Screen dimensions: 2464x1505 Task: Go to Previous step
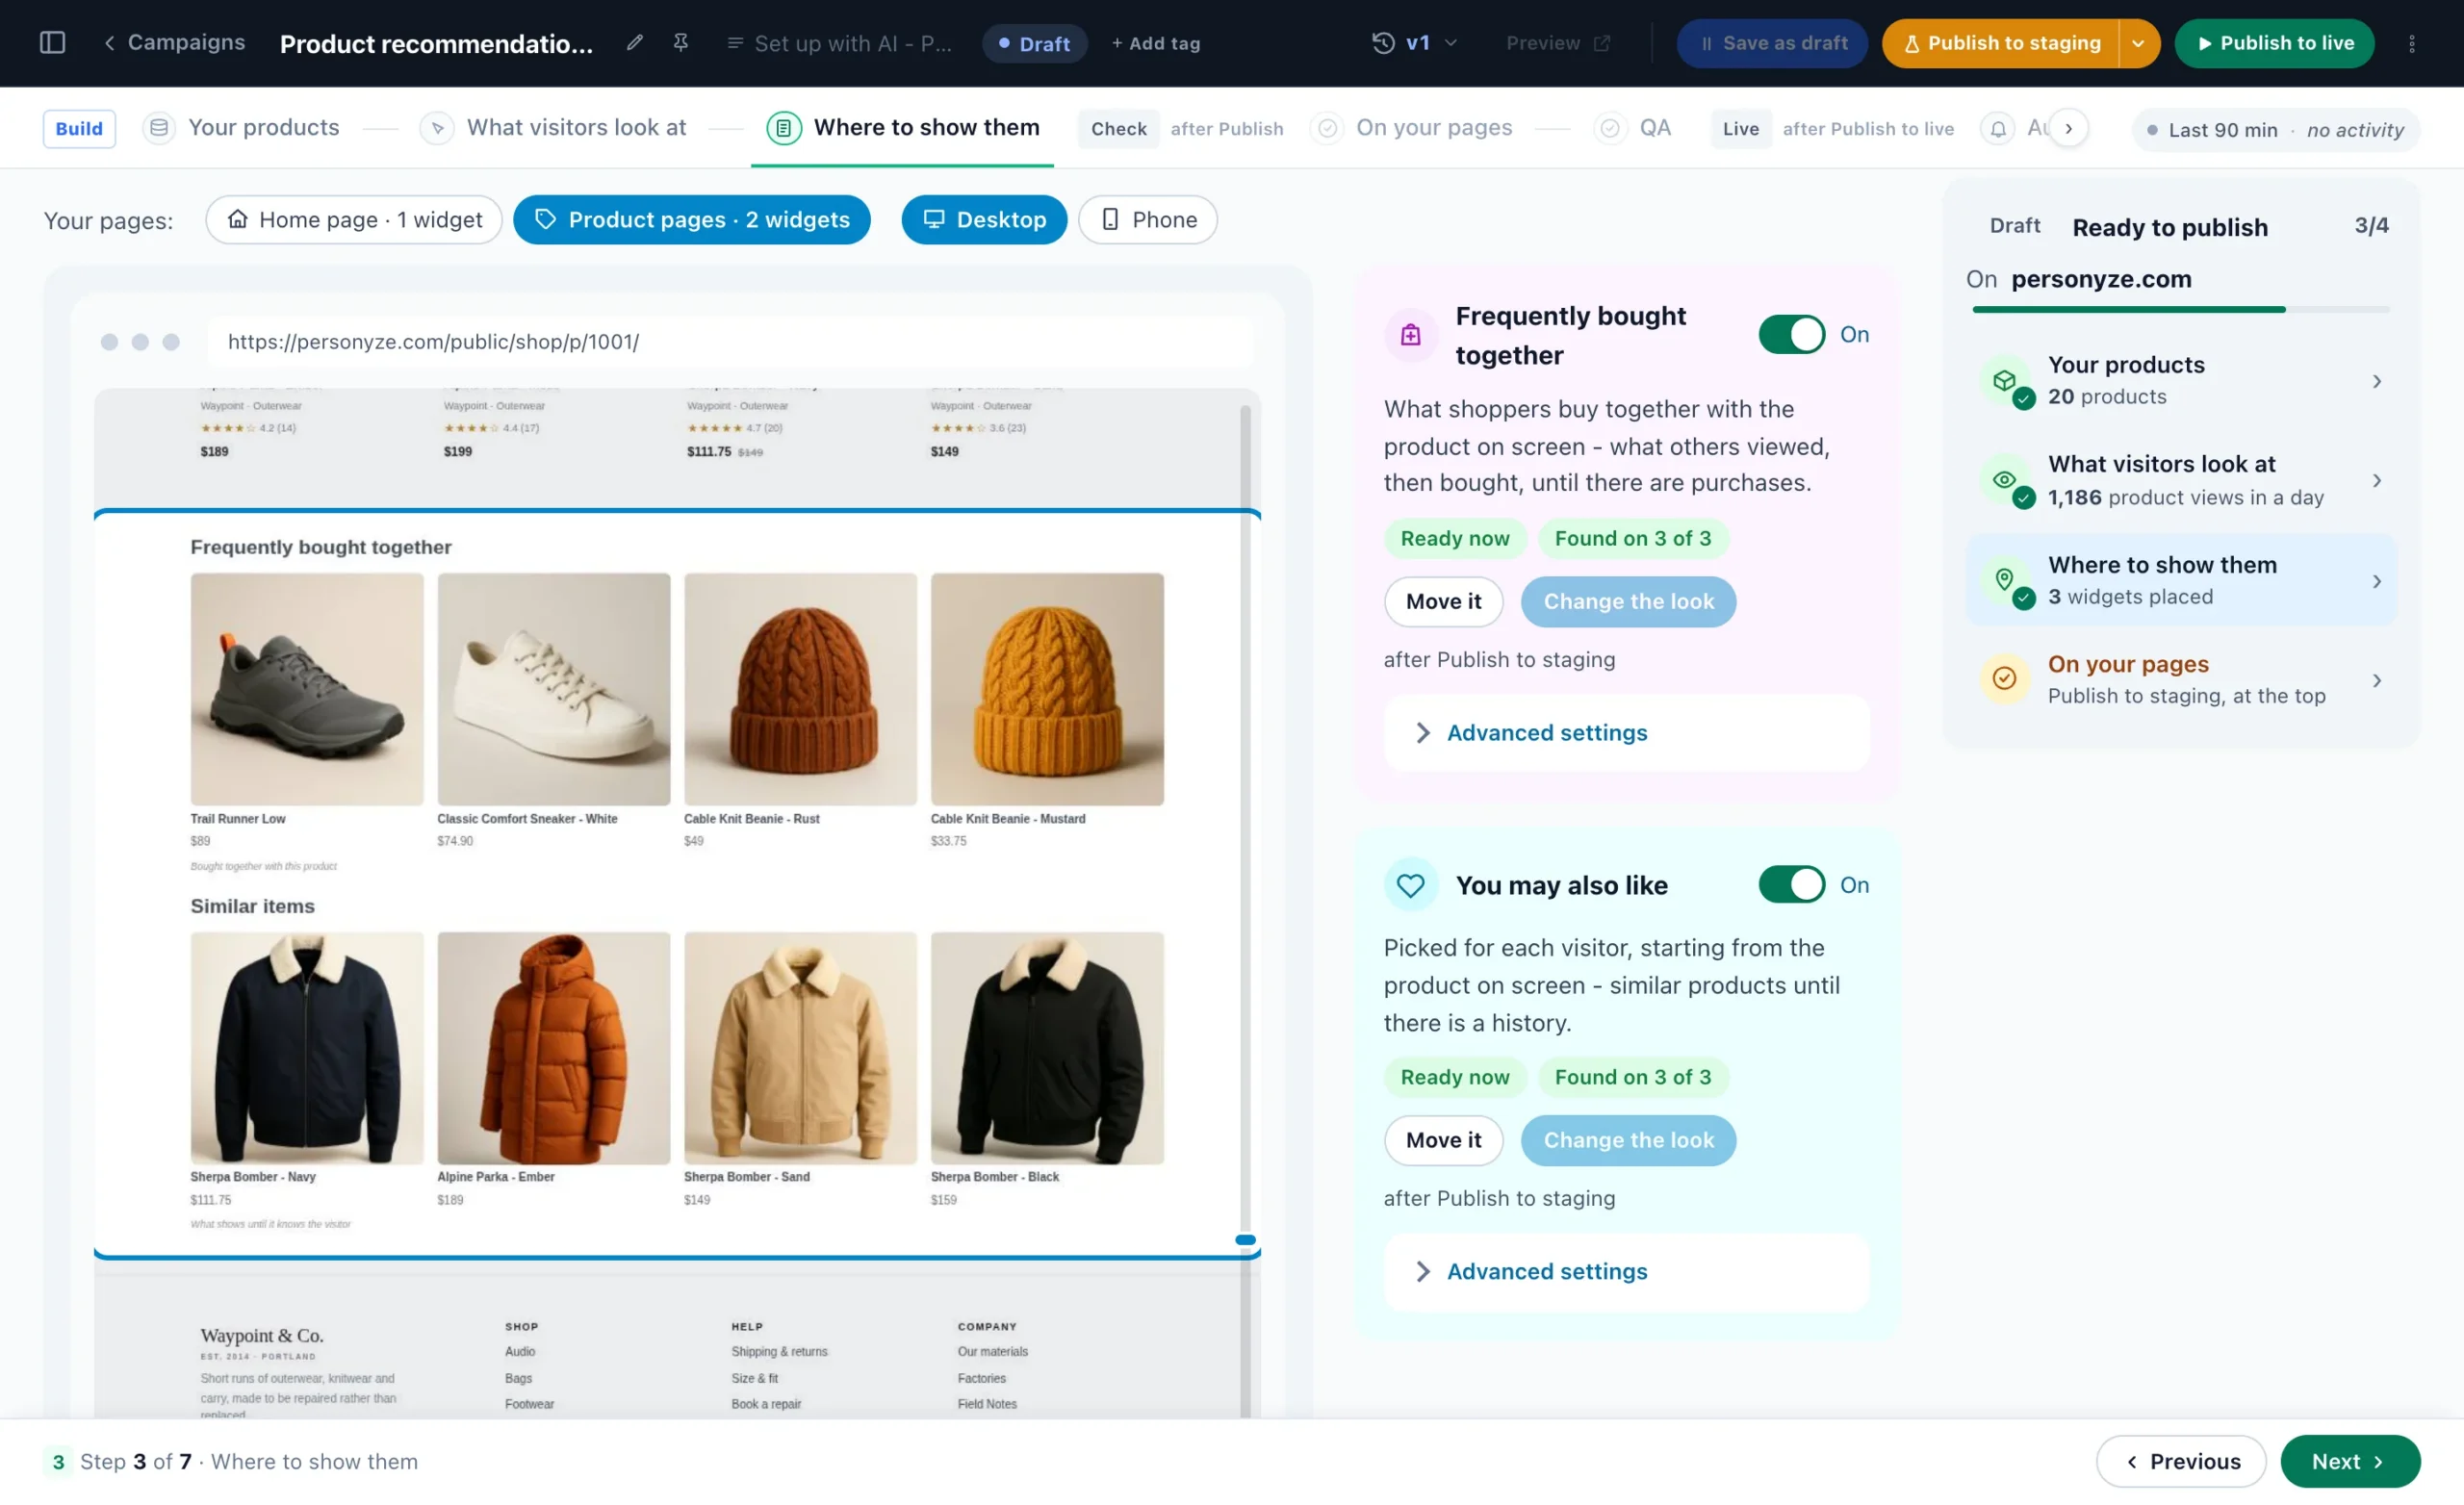click(2180, 1461)
